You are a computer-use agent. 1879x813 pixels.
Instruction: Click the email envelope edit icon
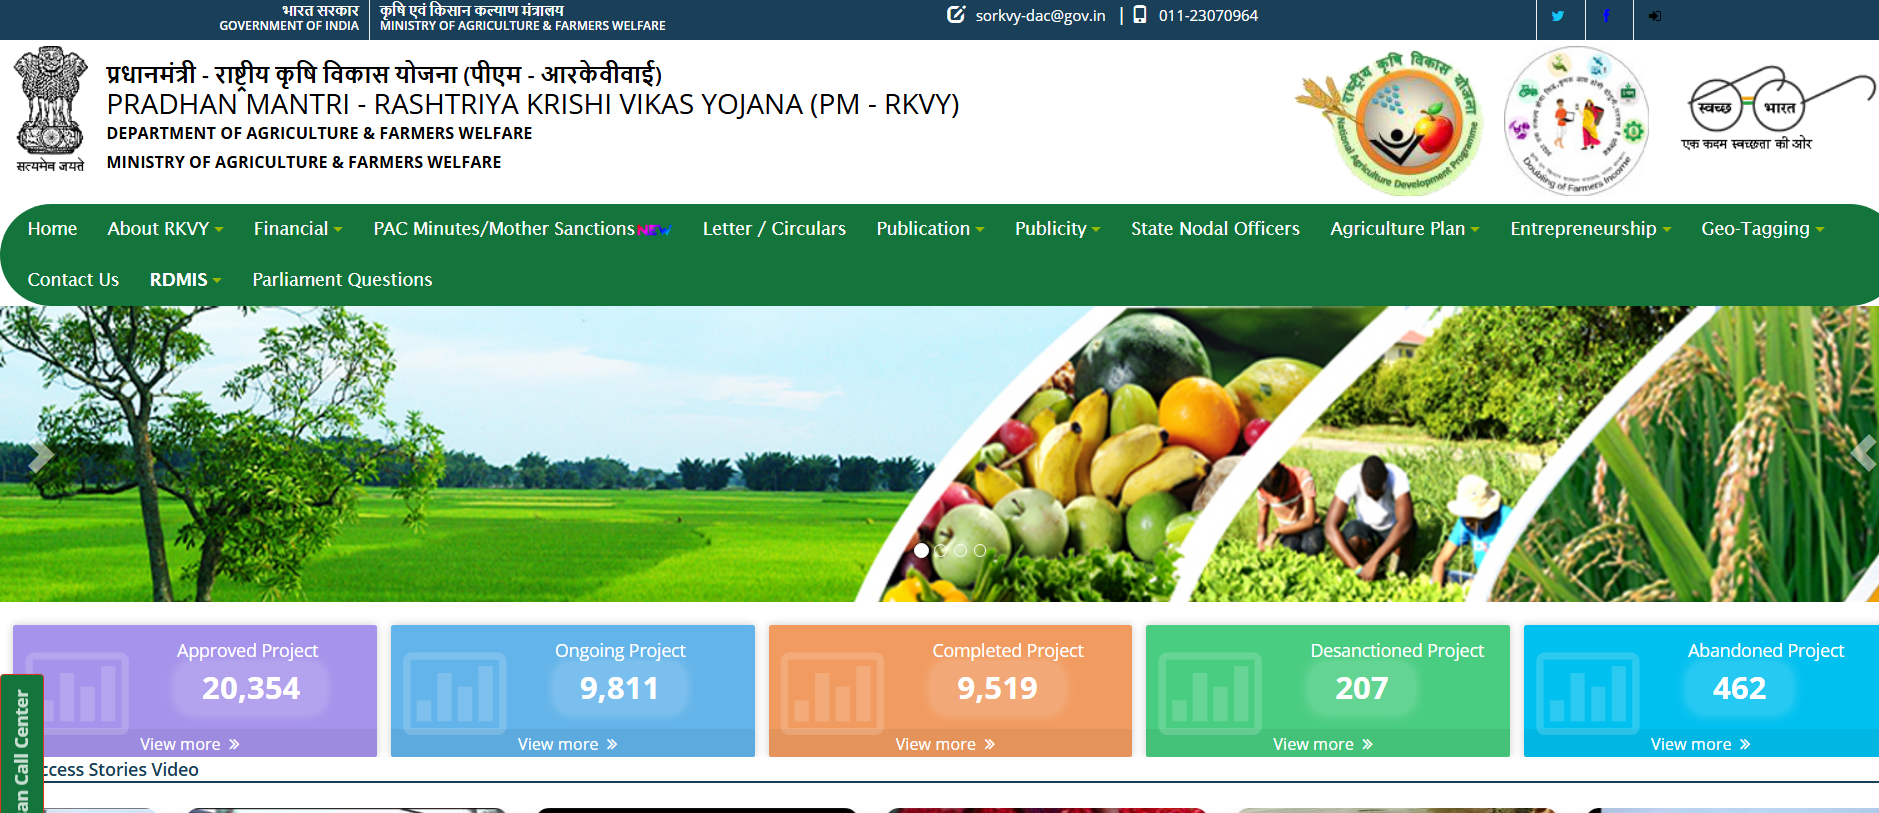956,15
